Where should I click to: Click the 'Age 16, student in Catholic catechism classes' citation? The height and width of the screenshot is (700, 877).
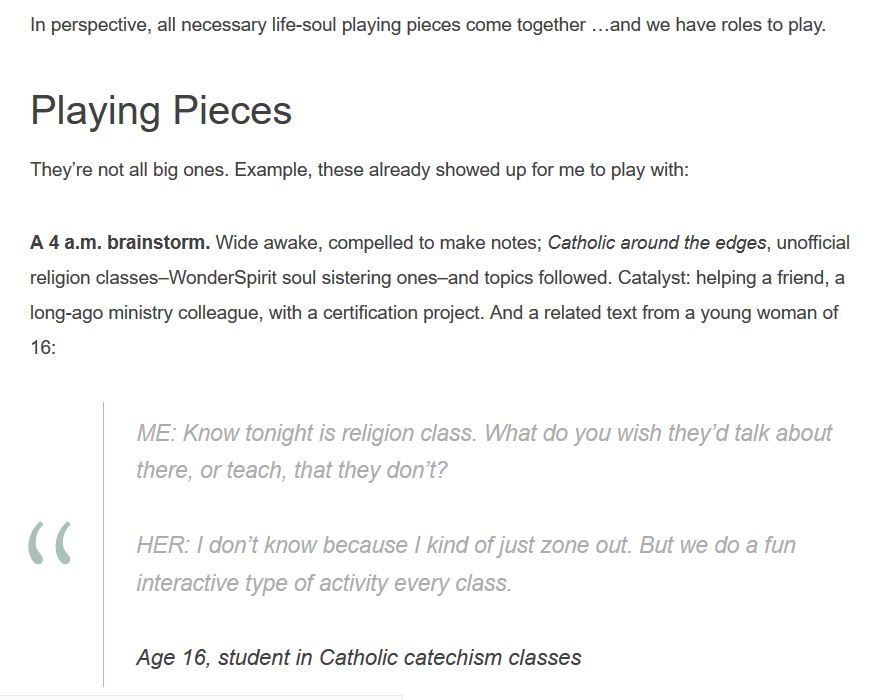coord(359,658)
